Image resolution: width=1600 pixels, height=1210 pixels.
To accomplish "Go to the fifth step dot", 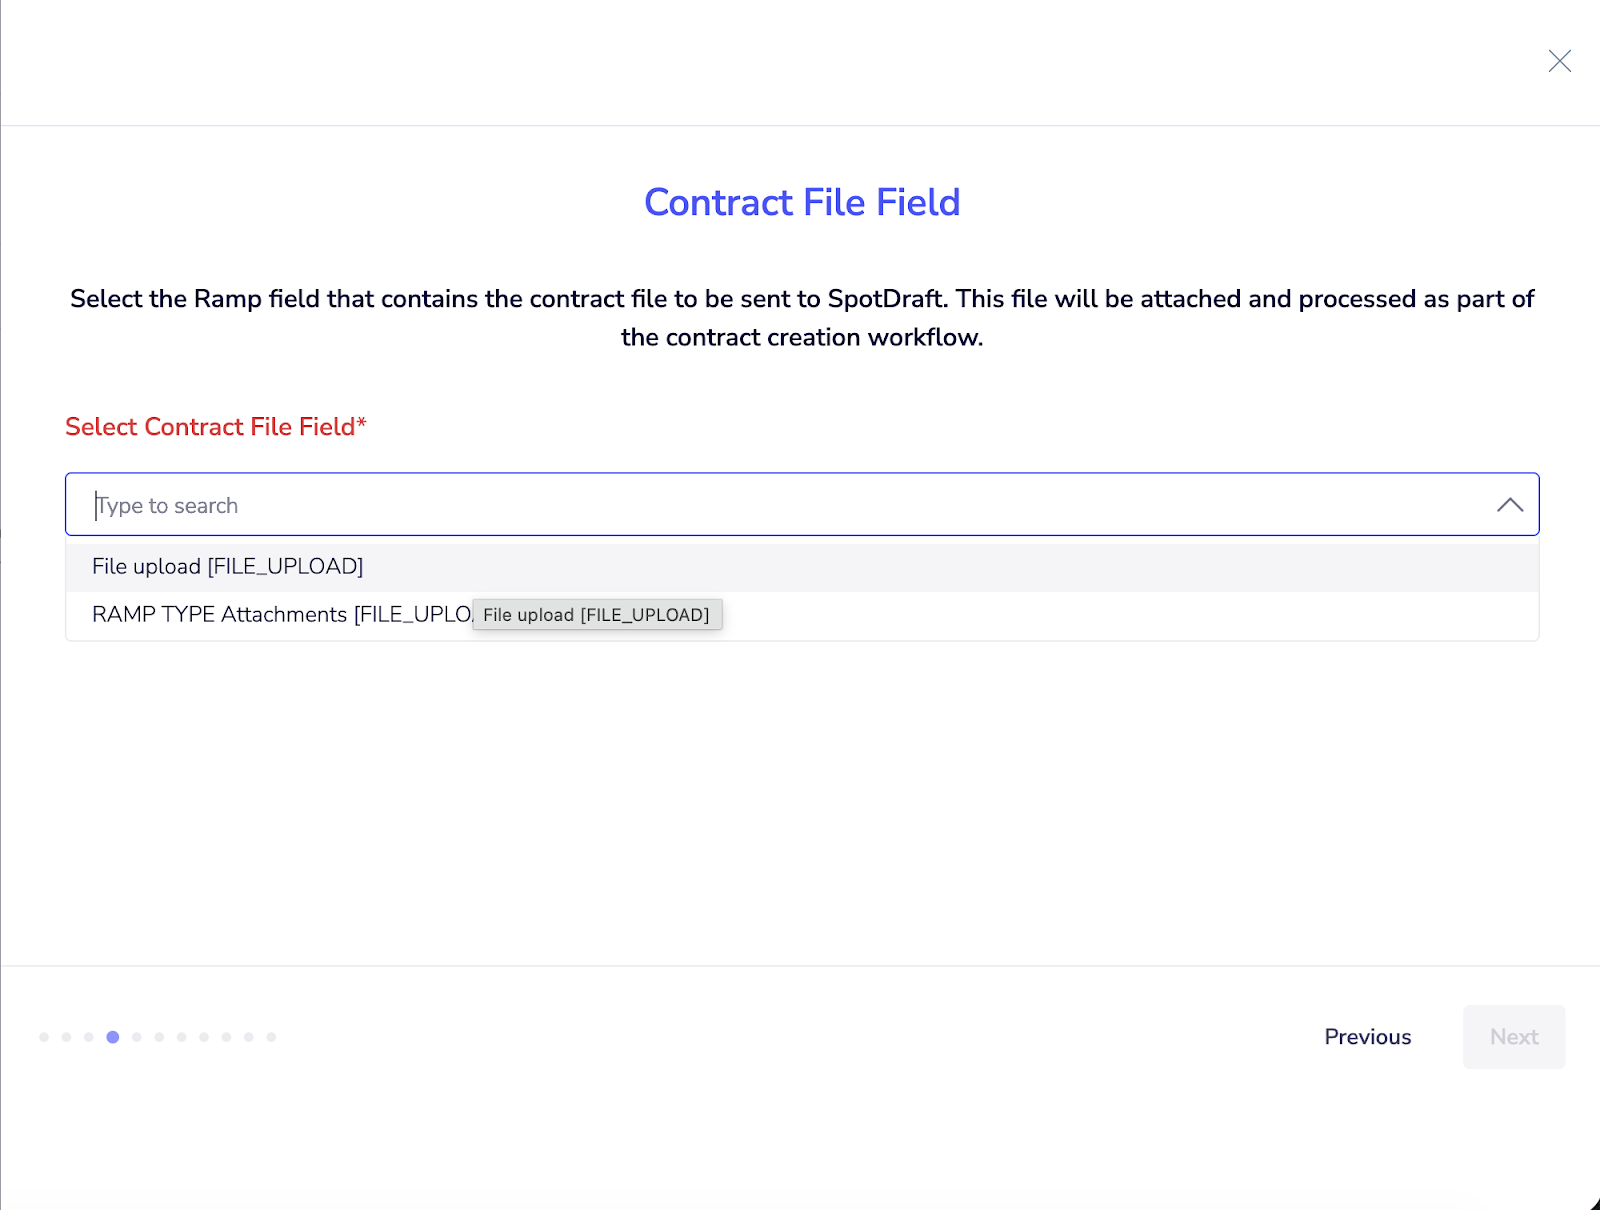I will [137, 1037].
